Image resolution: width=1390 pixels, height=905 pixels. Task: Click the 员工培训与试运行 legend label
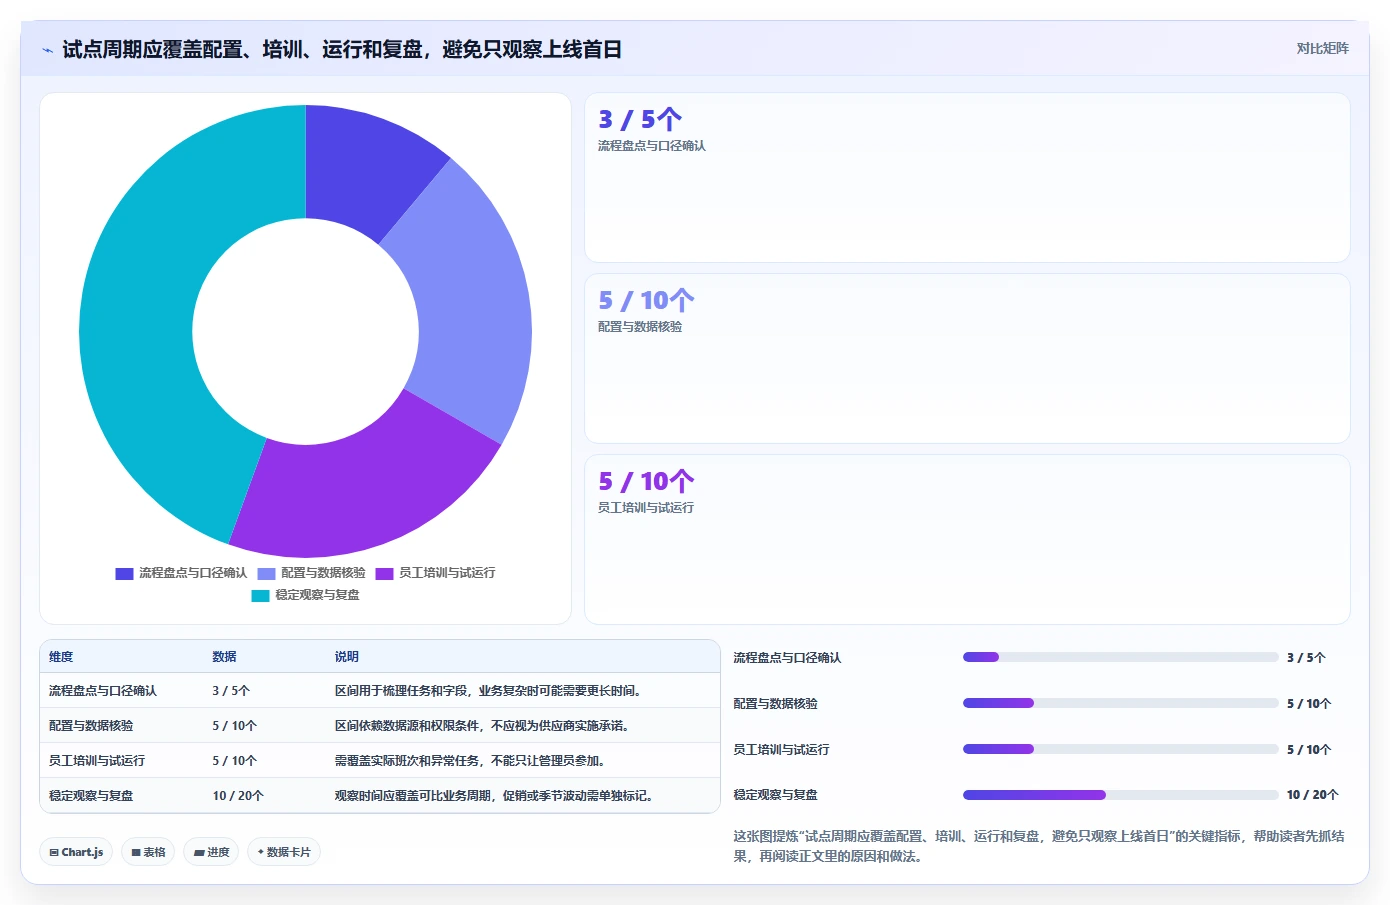tap(447, 573)
